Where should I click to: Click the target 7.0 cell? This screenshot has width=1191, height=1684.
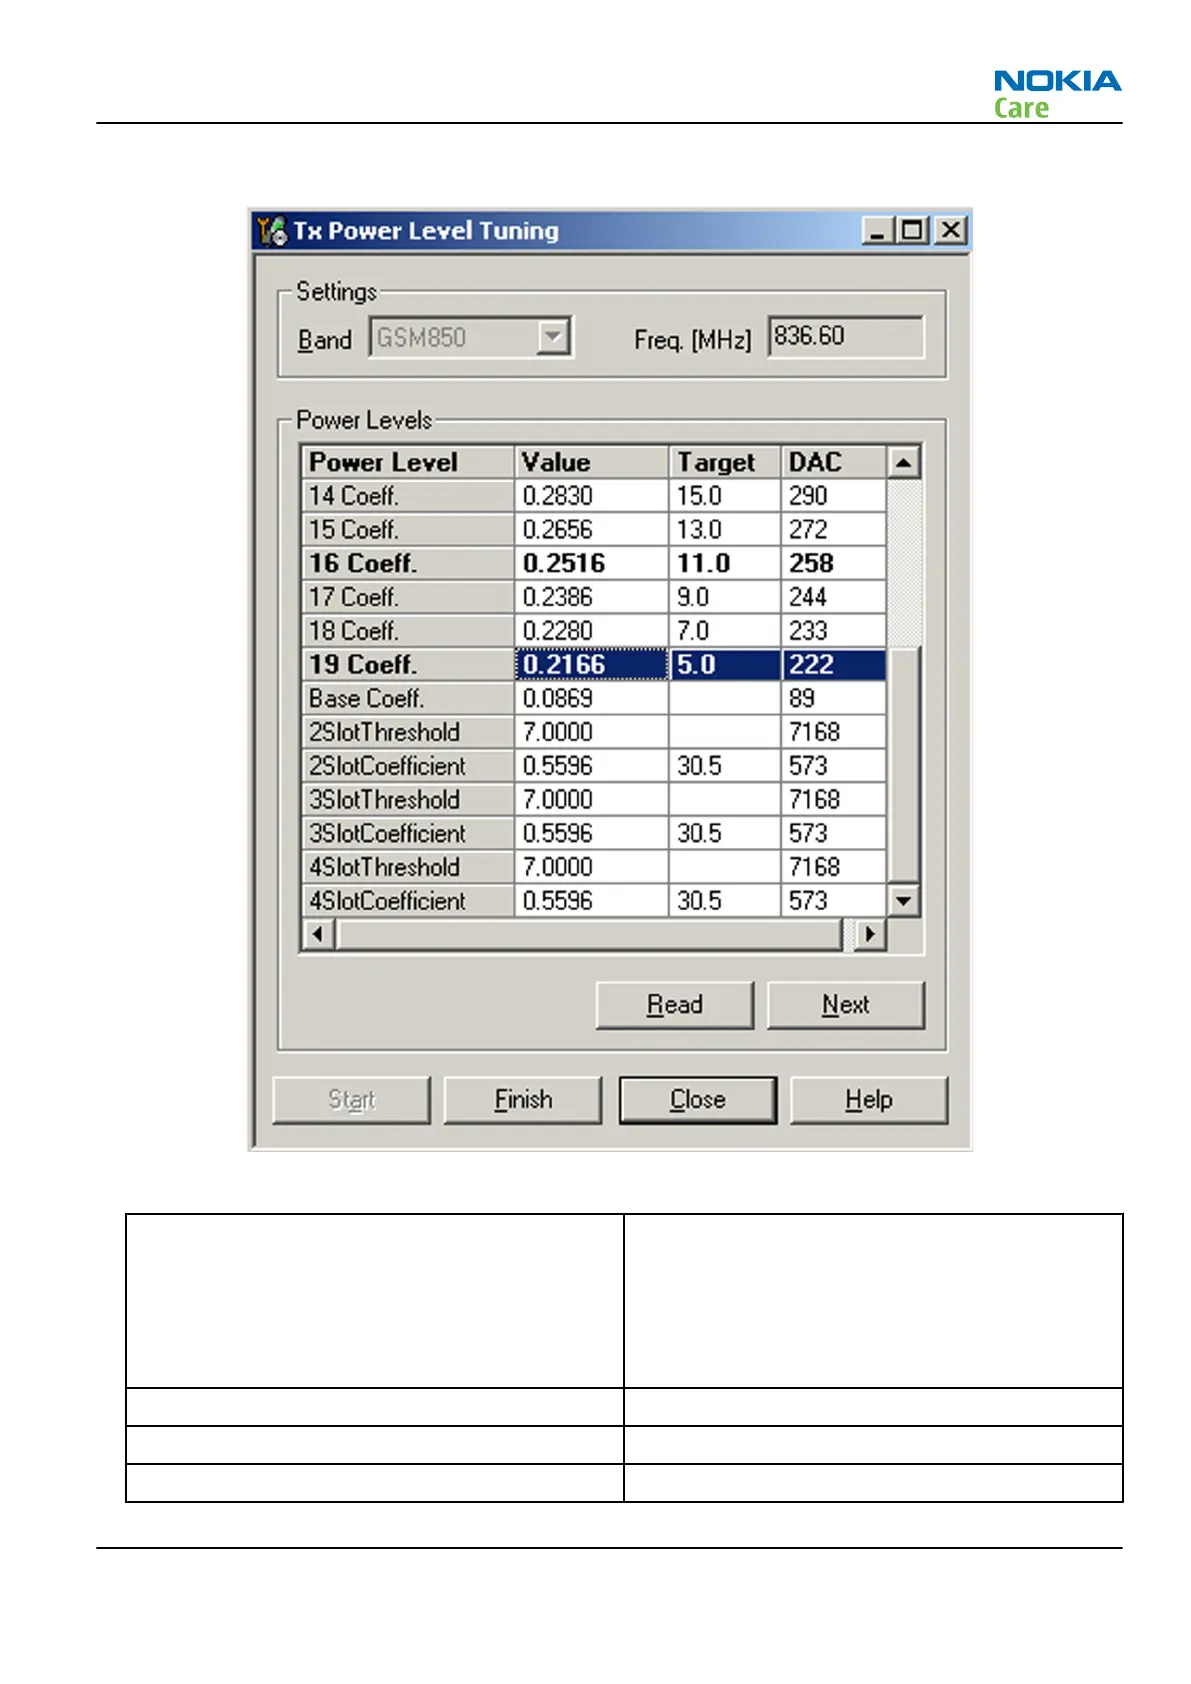pos(724,631)
